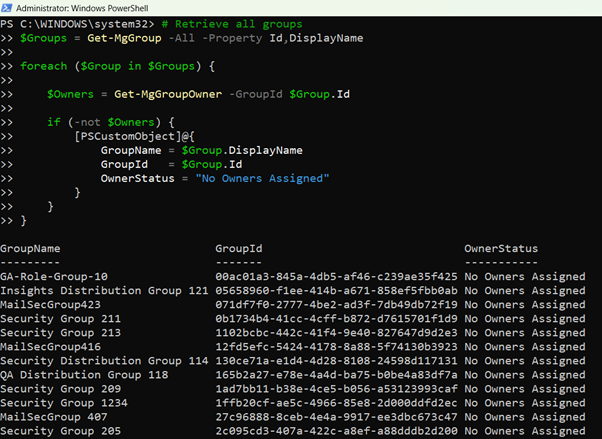Click the Insights Distribution Group 121 entry
This screenshot has height=439, width=602.
(104, 290)
